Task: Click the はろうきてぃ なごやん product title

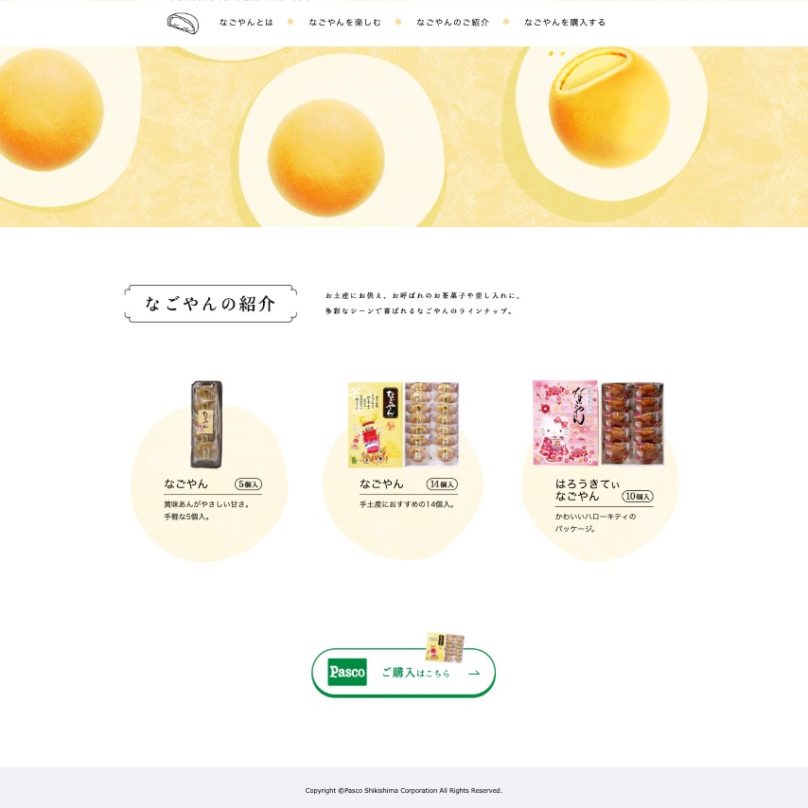Action: [587, 490]
